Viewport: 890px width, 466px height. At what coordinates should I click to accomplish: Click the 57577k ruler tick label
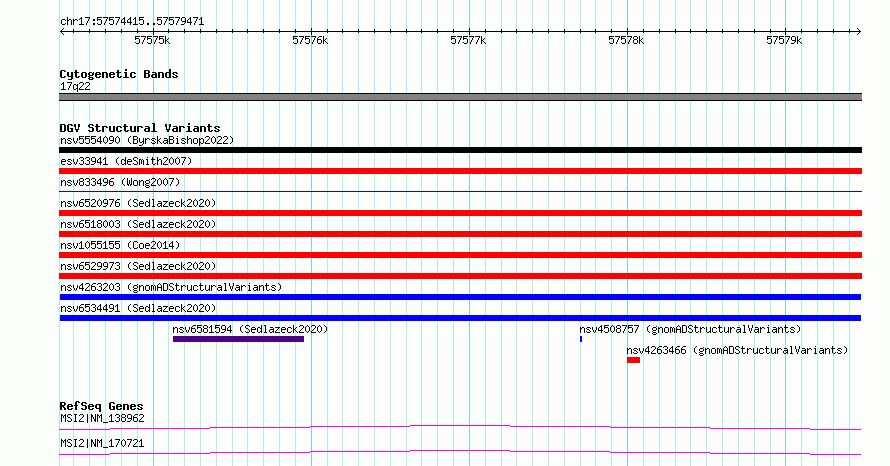[468, 40]
